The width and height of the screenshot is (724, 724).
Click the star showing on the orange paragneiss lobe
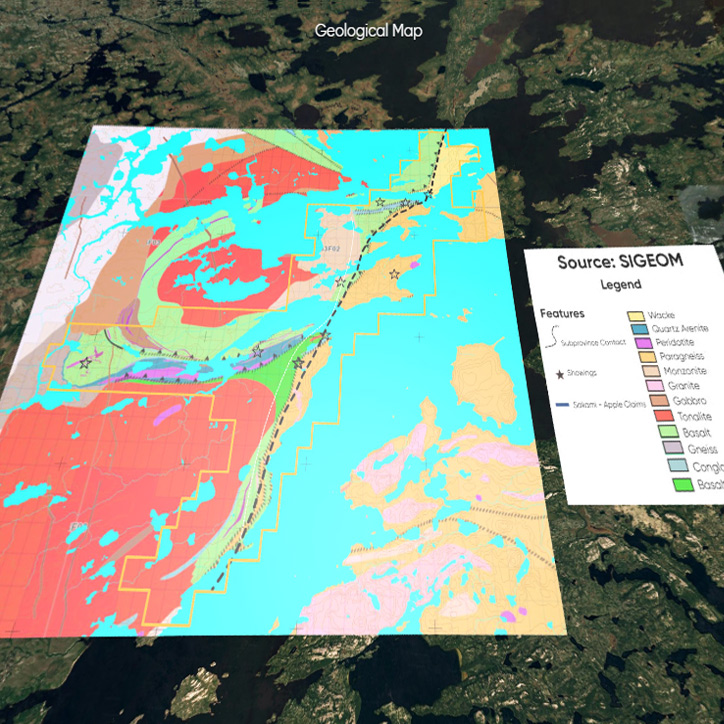[x=394, y=273]
